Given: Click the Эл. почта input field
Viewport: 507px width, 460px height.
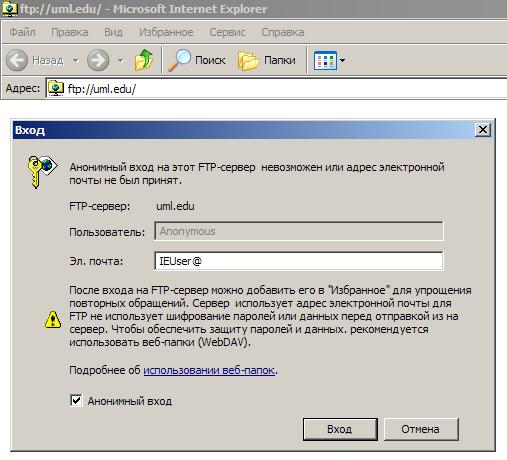Looking at the screenshot, I should [x=299, y=261].
